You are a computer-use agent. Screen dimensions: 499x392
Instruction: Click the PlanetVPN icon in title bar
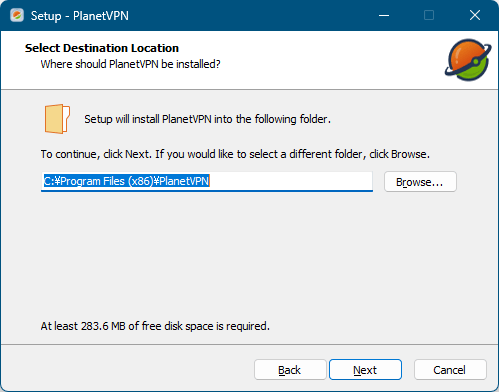pyautogui.click(x=17, y=15)
